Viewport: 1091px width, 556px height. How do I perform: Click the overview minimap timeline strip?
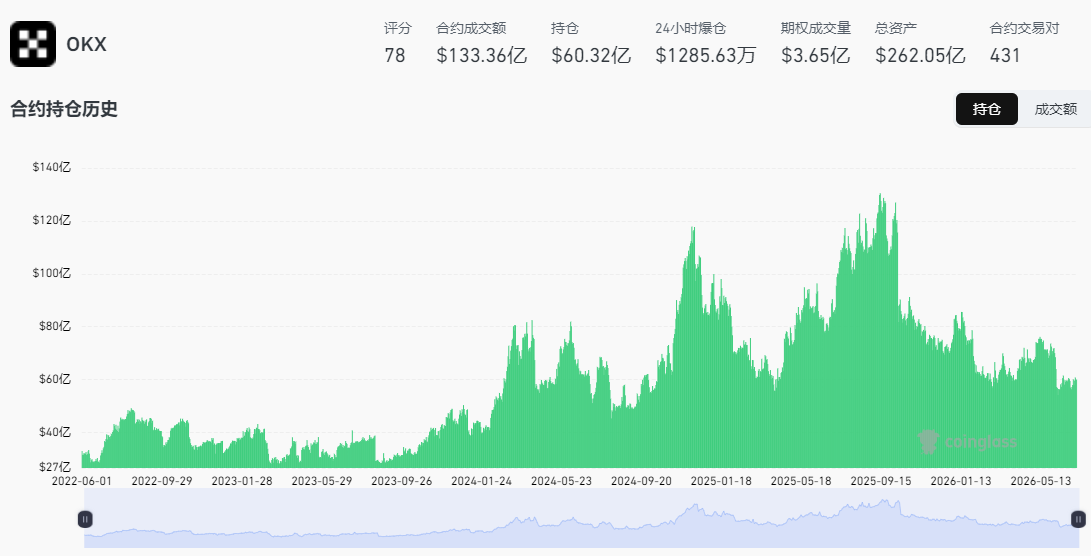[581, 518]
